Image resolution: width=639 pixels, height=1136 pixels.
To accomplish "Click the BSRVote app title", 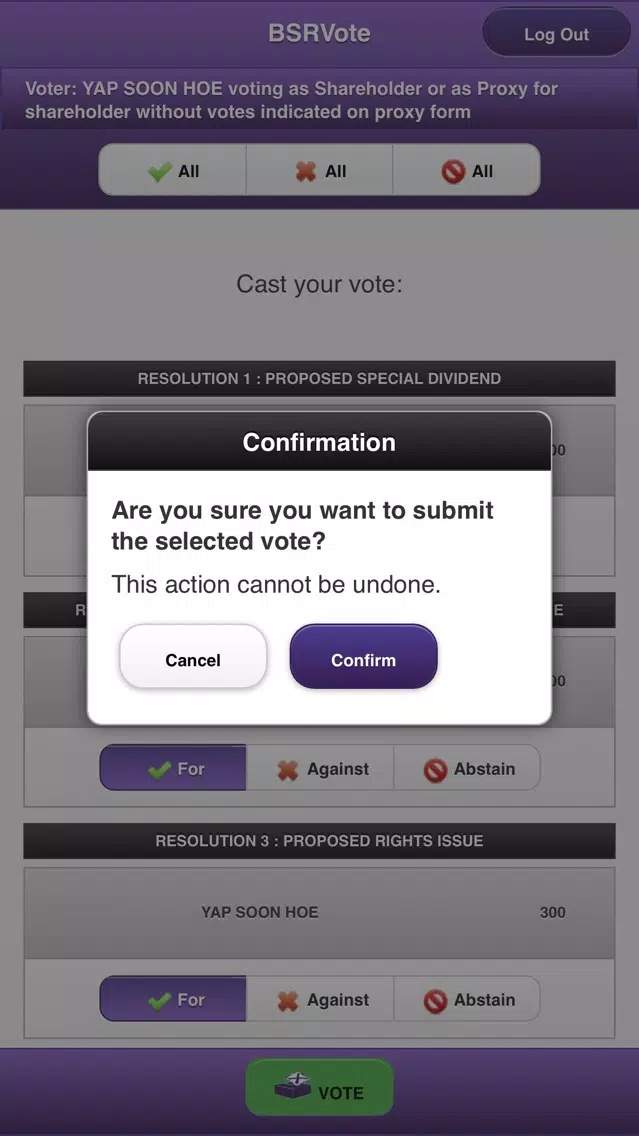I will 319,33.
